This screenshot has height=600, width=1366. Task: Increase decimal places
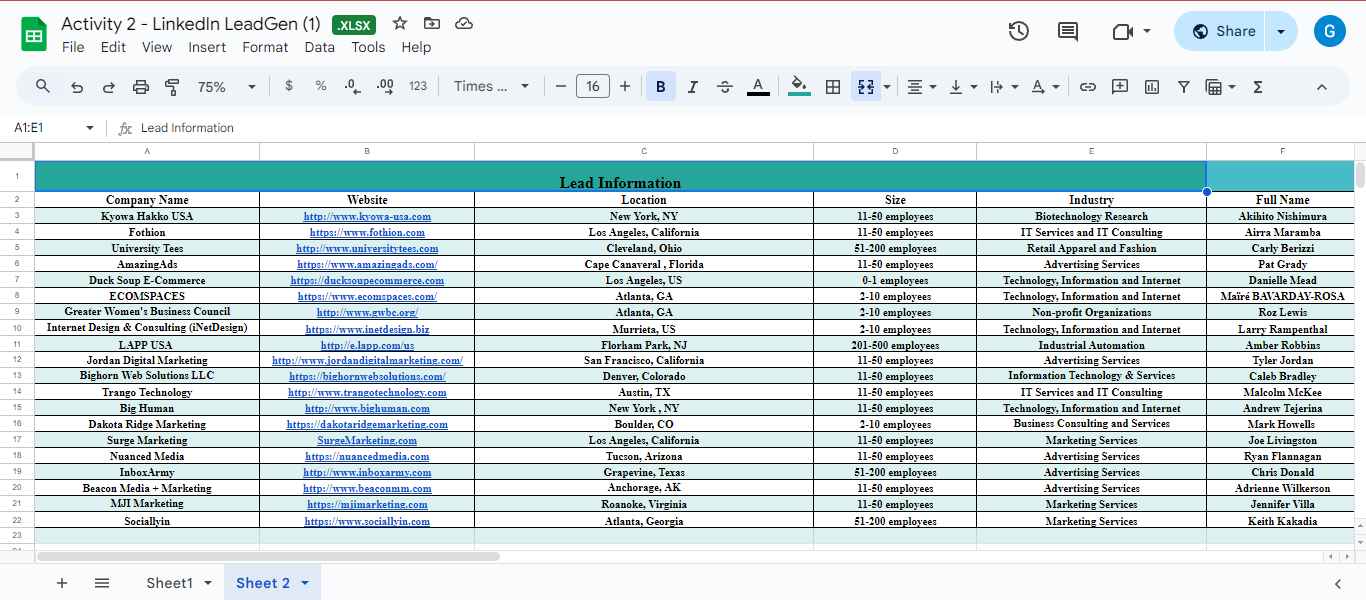(x=385, y=87)
